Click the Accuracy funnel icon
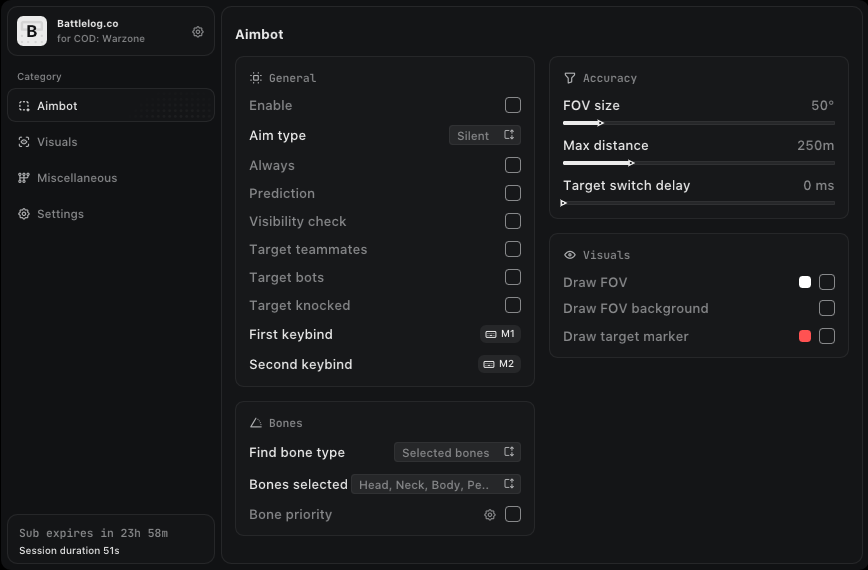This screenshot has height=570, width=868. (570, 77)
